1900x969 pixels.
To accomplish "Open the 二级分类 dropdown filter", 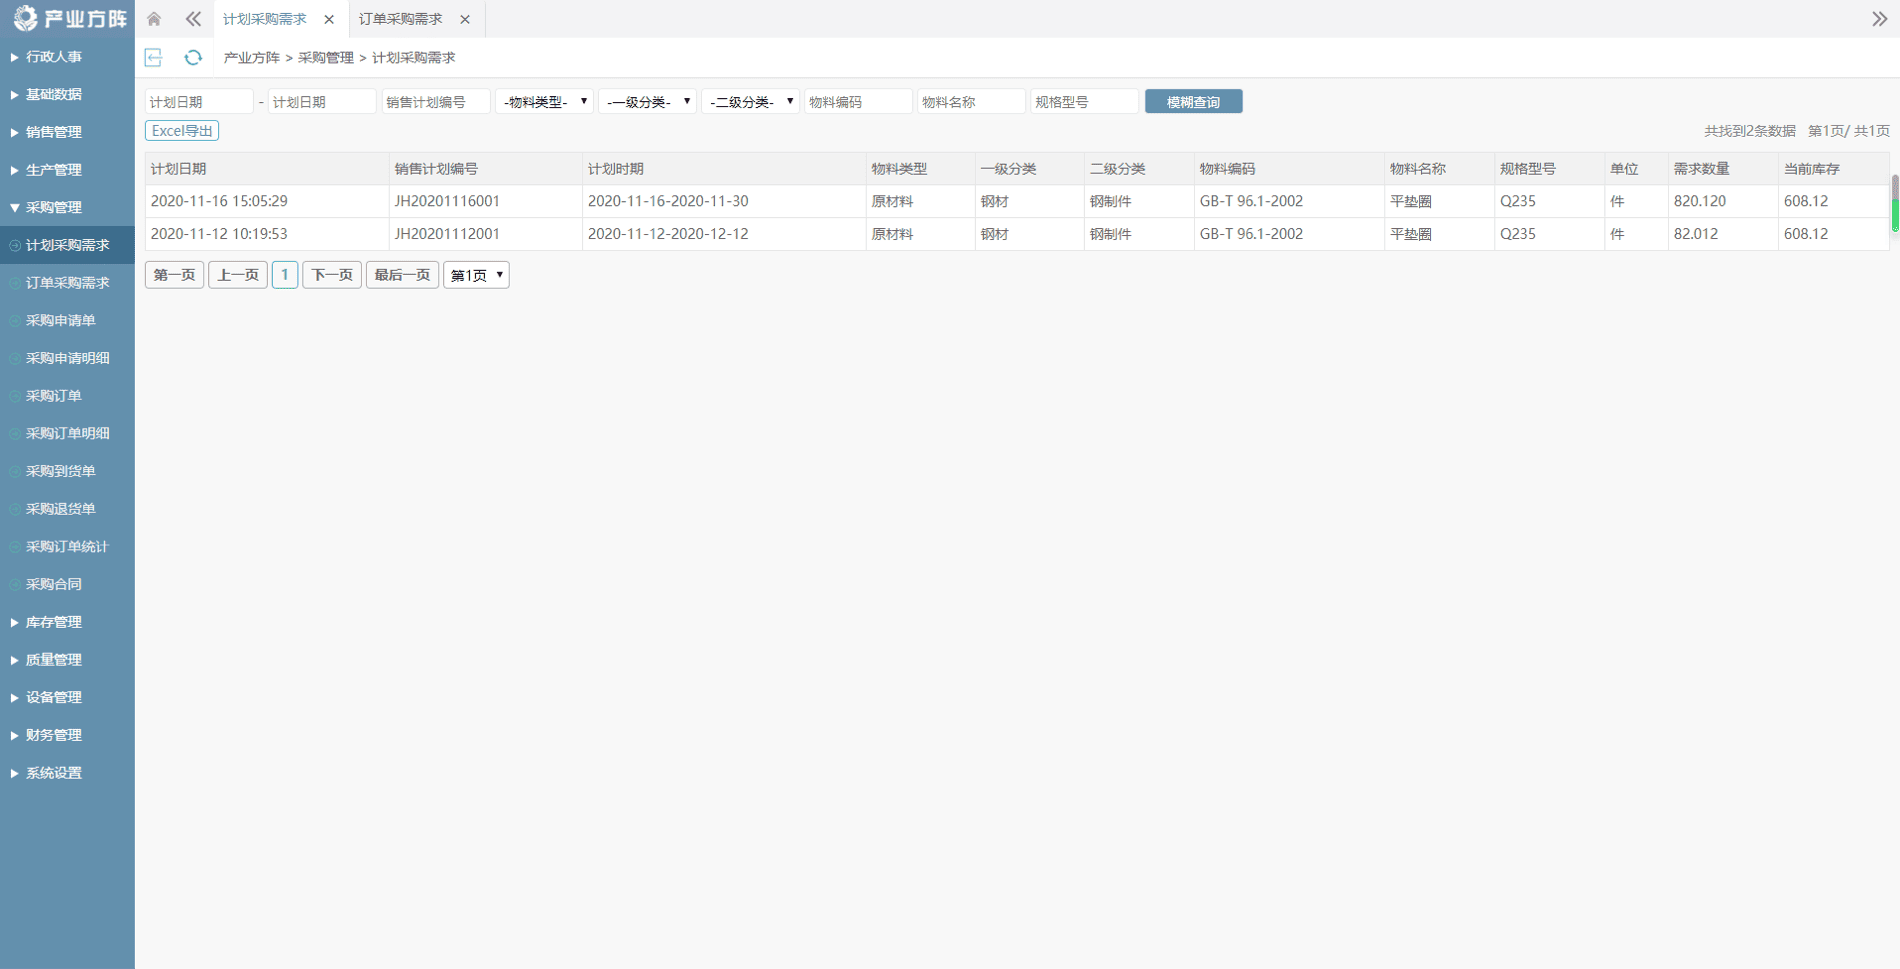I will tap(750, 102).
